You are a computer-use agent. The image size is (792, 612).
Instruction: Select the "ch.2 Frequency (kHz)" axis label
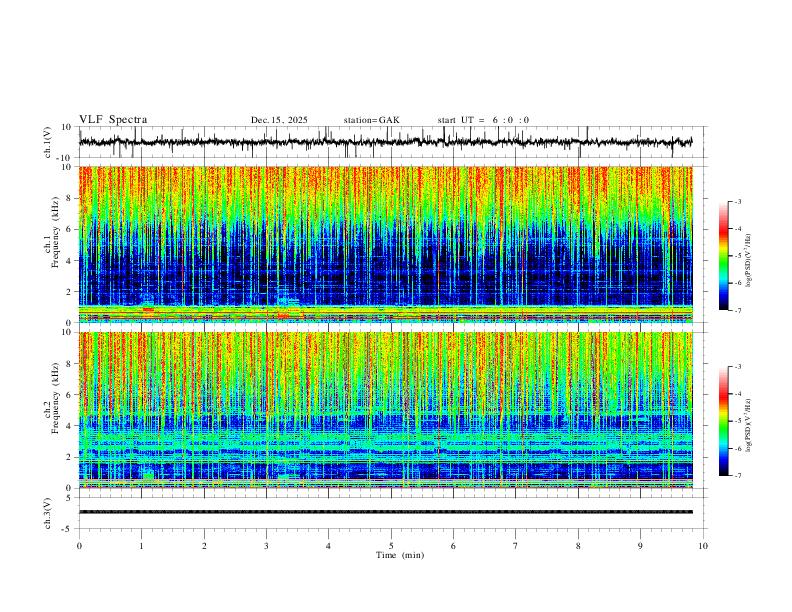click(x=53, y=398)
